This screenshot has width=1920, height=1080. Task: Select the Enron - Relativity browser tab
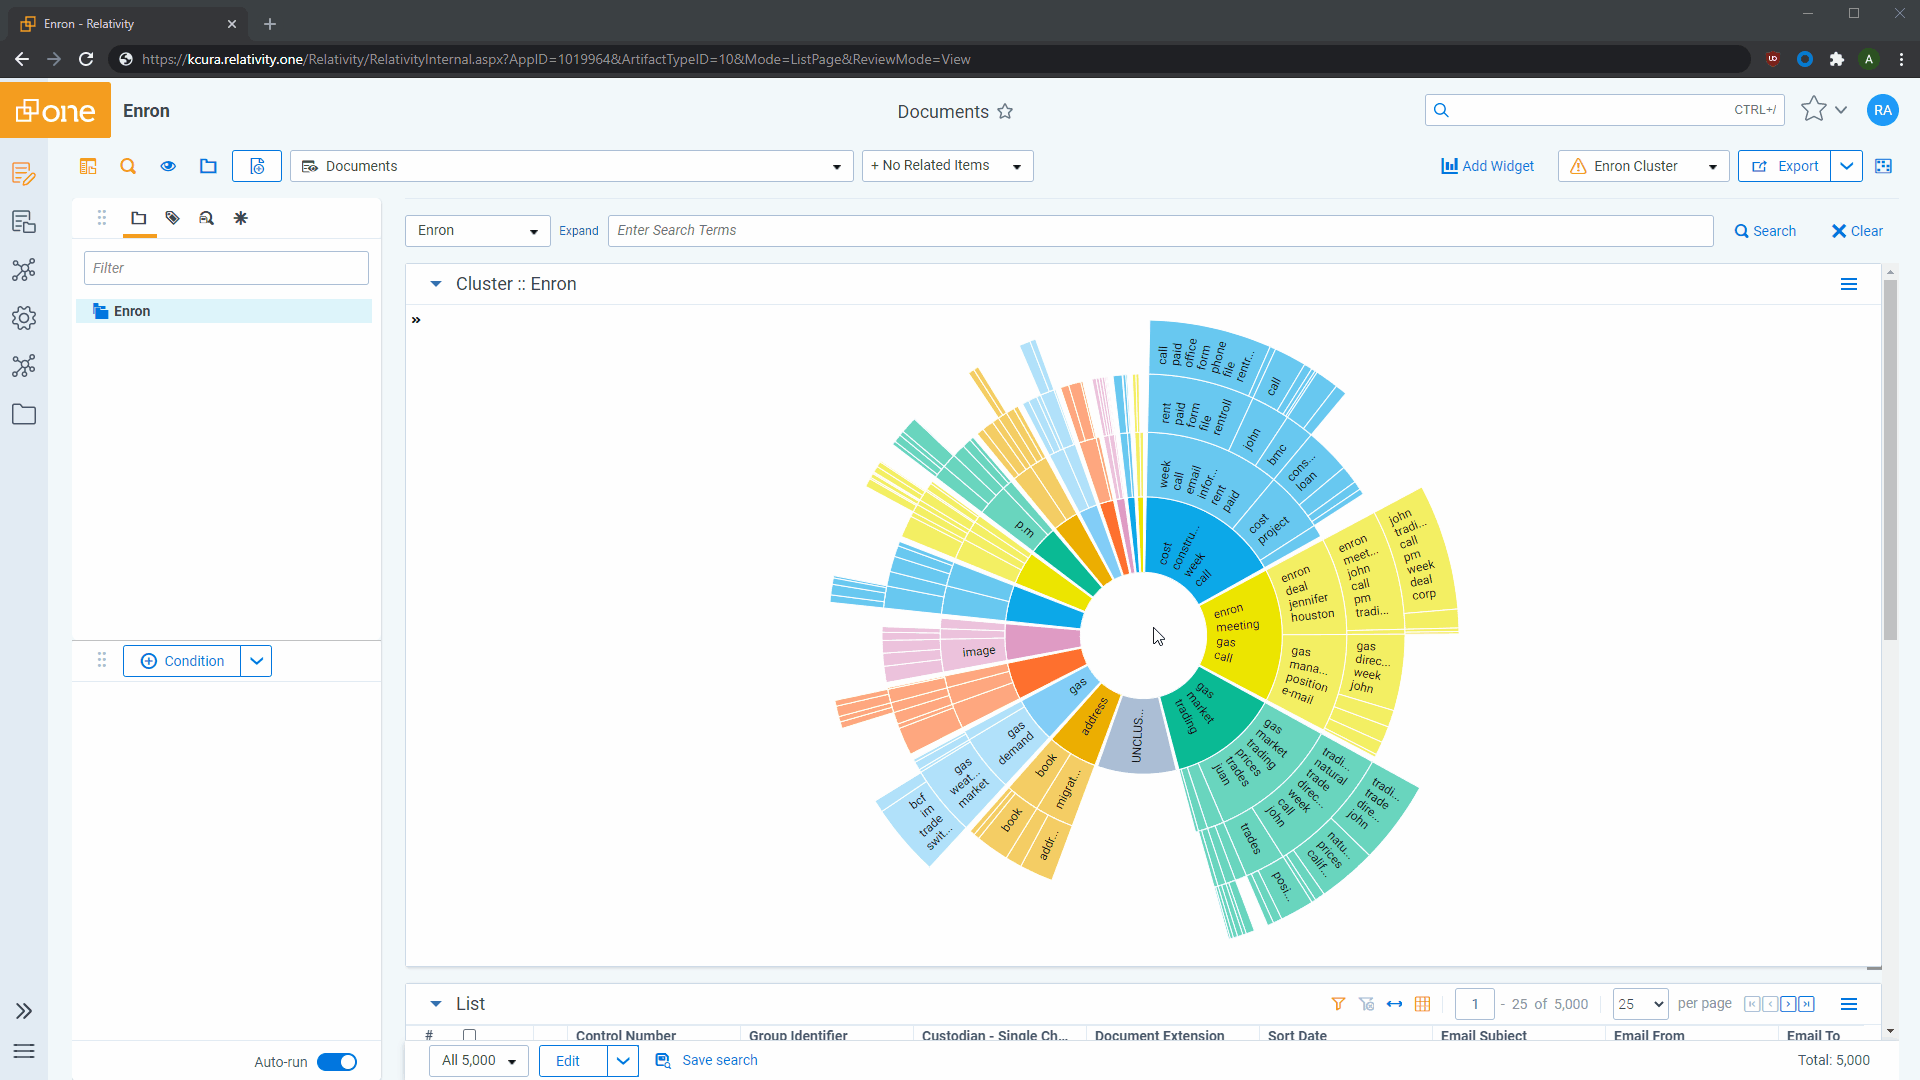coord(120,23)
